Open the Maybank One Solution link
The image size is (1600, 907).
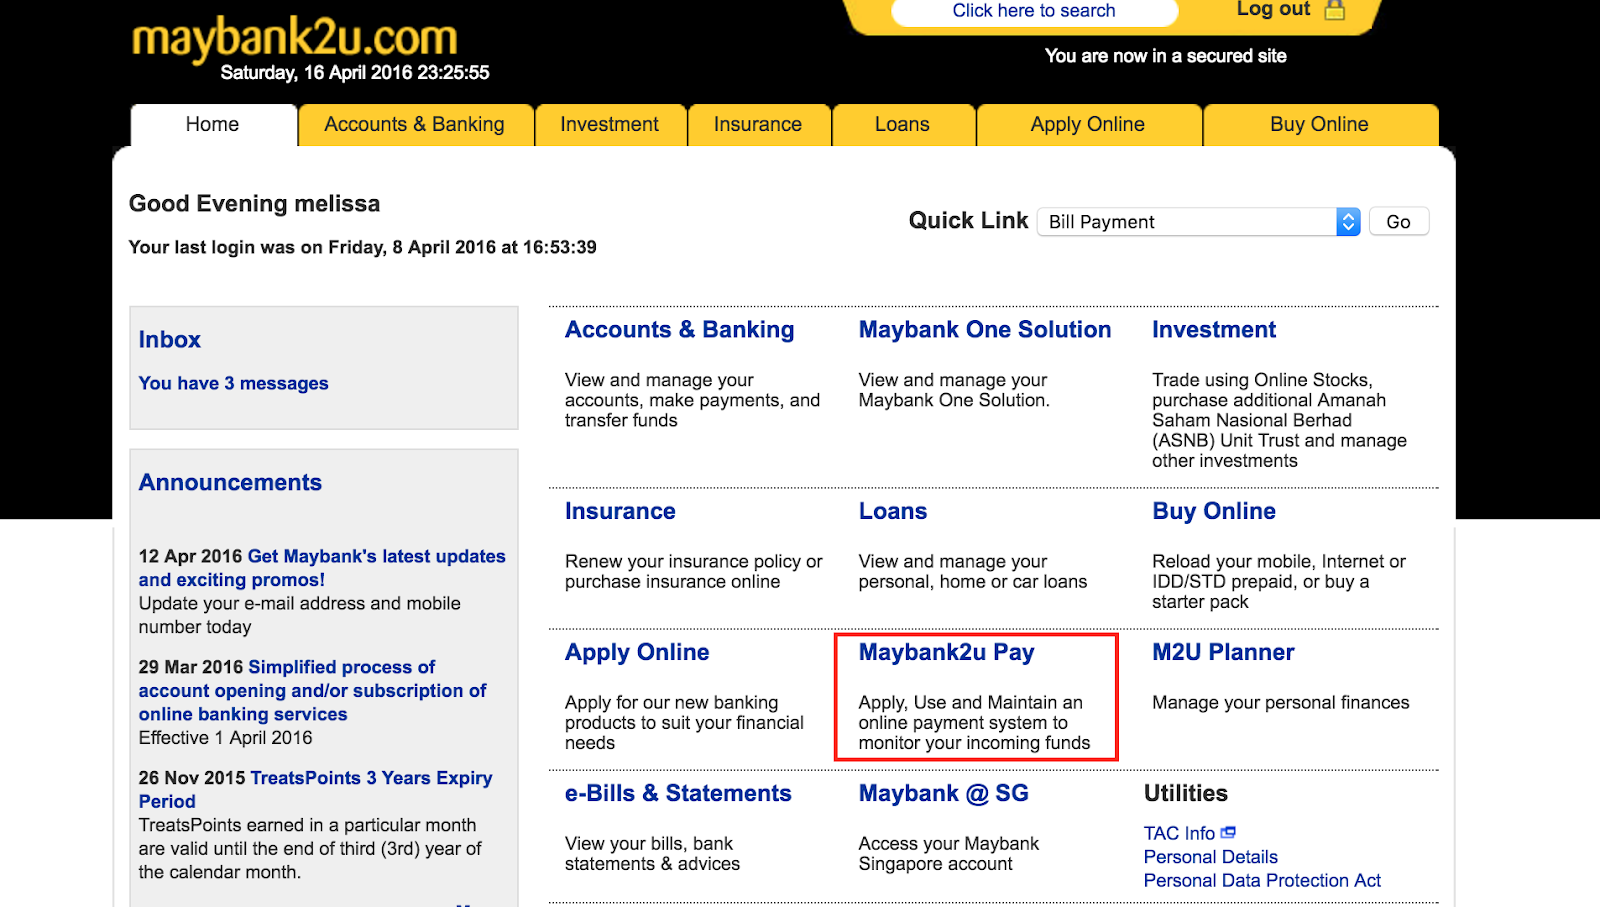click(985, 330)
